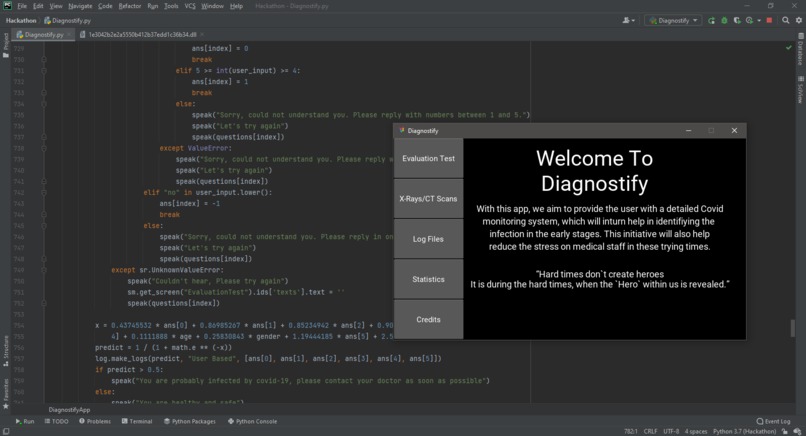
Task: Click the DiagnostifyApp breadcrumb below editor
Action: pos(69,410)
